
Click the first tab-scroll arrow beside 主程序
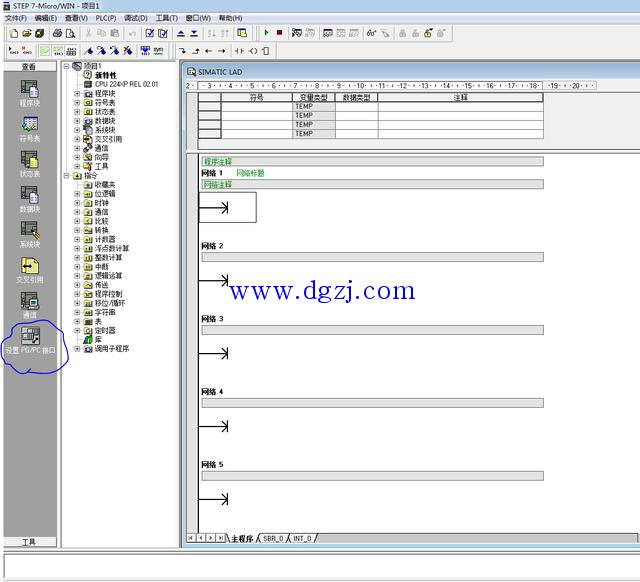pos(191,538)
